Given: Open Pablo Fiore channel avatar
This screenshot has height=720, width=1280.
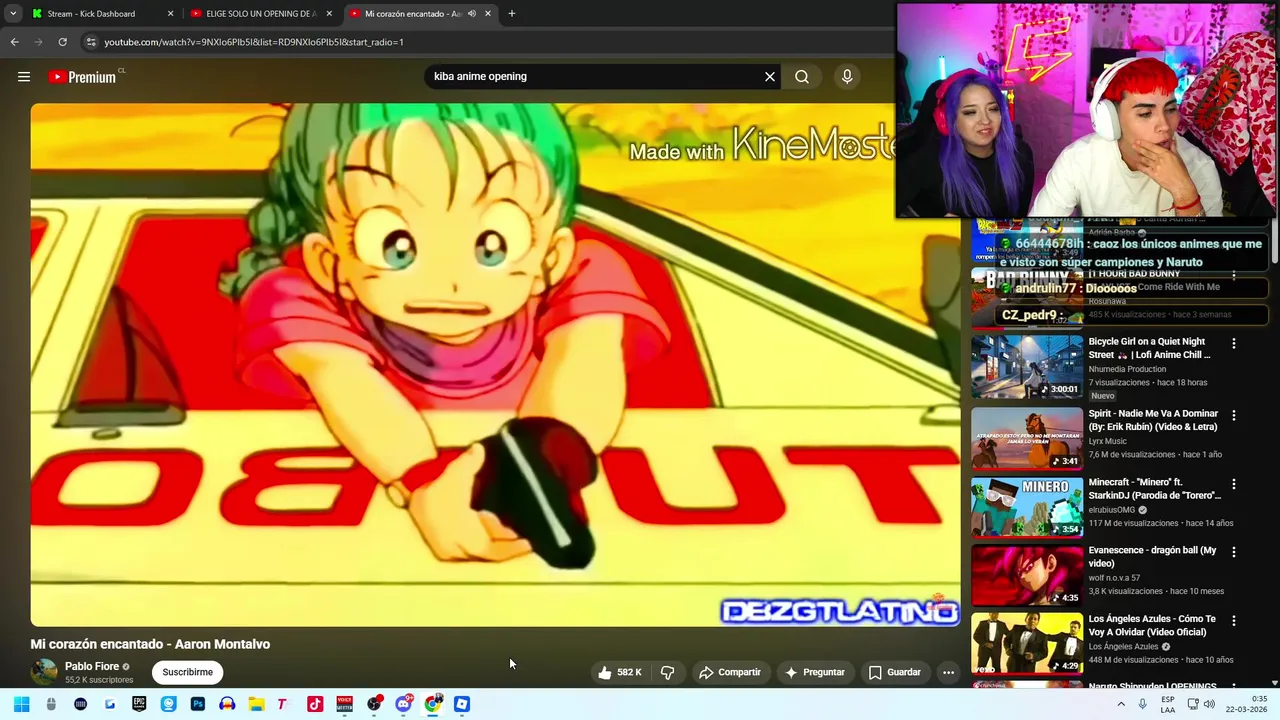Looking at the screenshot, I should click(x=44, y=672).
